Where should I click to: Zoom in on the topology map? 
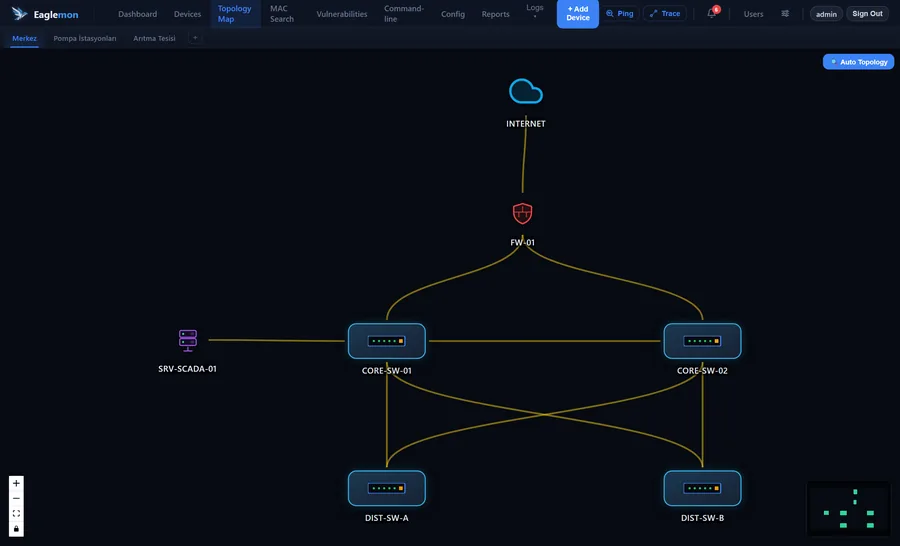tap(16, 483)
